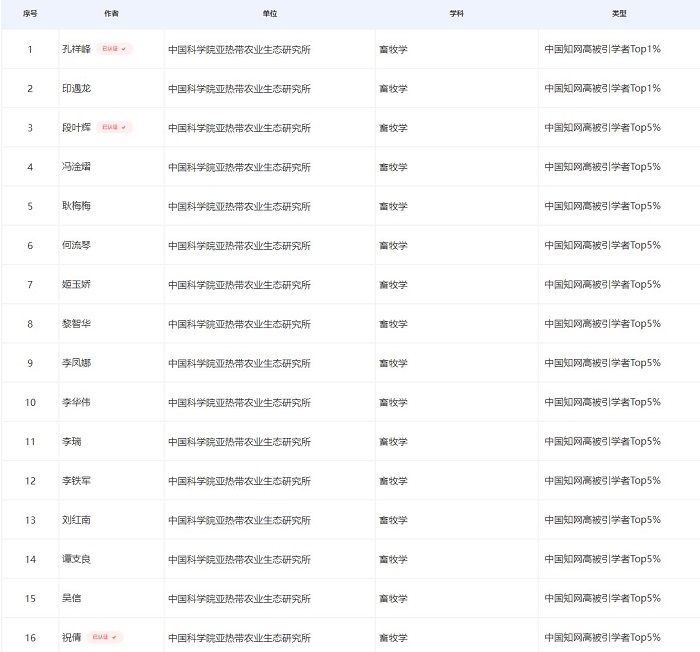The width and height of the screenshot is (700, 652).
Task: Open the entry for author 刘红南
Action: (76, 520)
